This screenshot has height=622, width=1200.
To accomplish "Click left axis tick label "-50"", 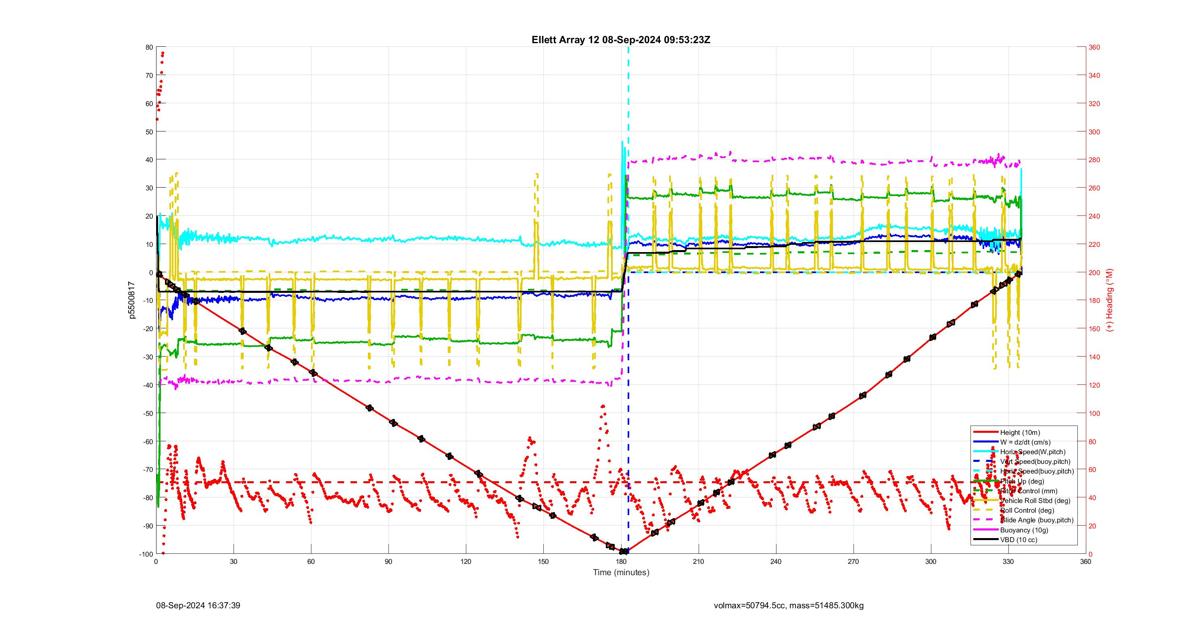I will (x=147, y=413).
